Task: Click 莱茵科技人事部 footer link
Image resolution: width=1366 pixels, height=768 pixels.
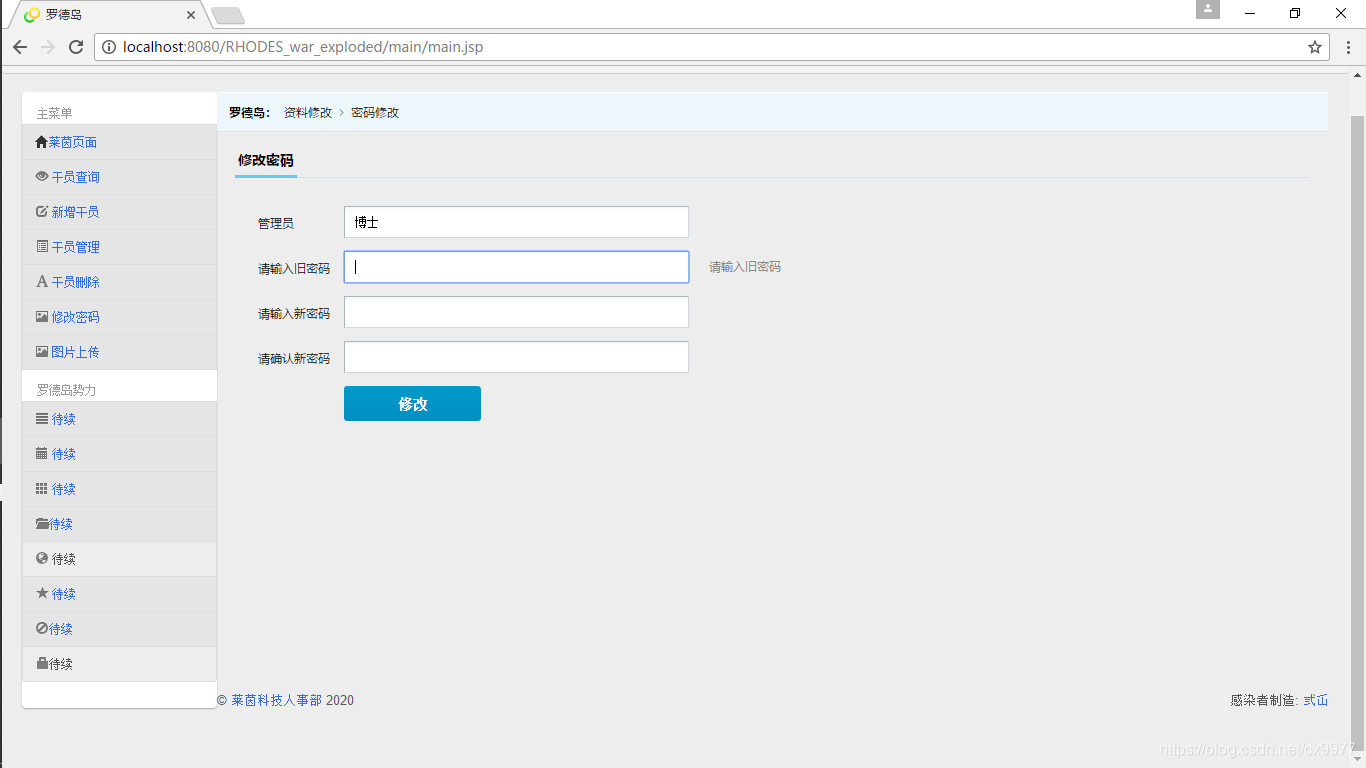Action: tap(277, 700)
